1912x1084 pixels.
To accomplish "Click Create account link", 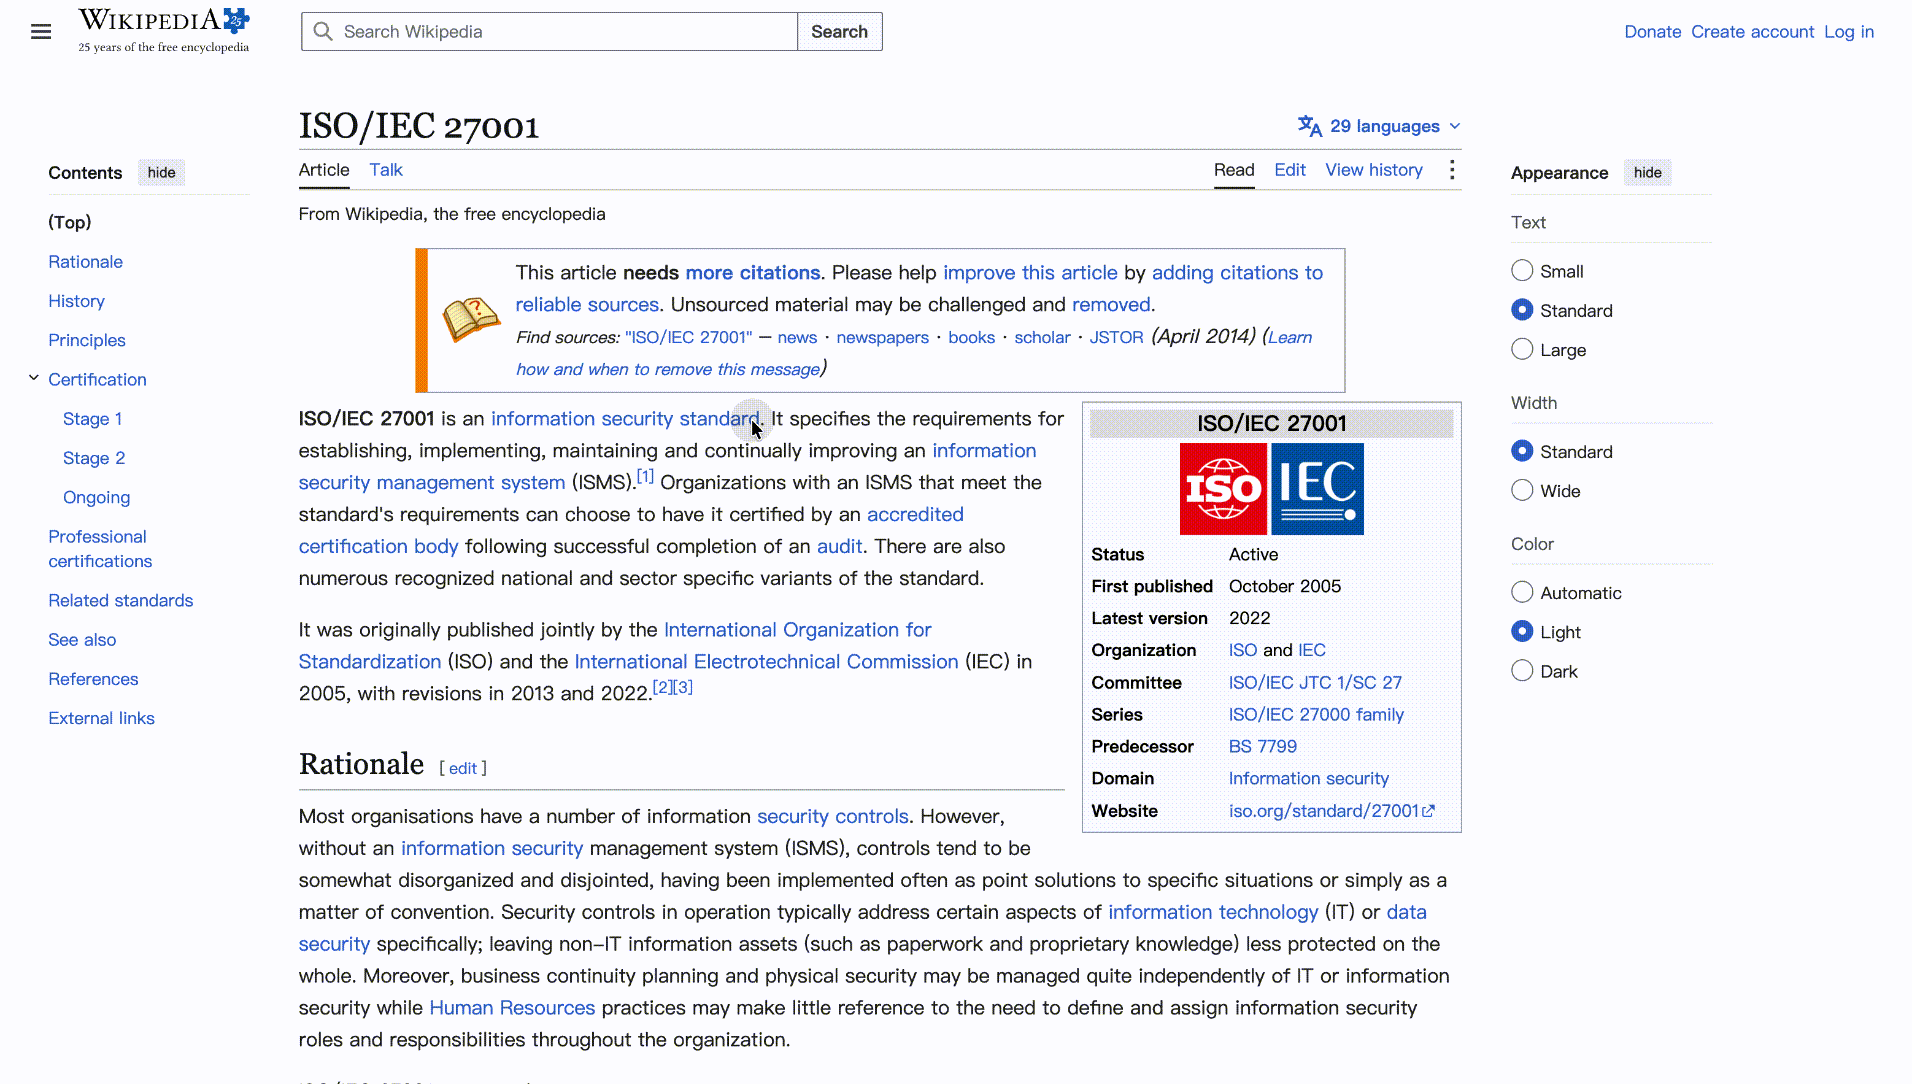I will pos(1752,32).
